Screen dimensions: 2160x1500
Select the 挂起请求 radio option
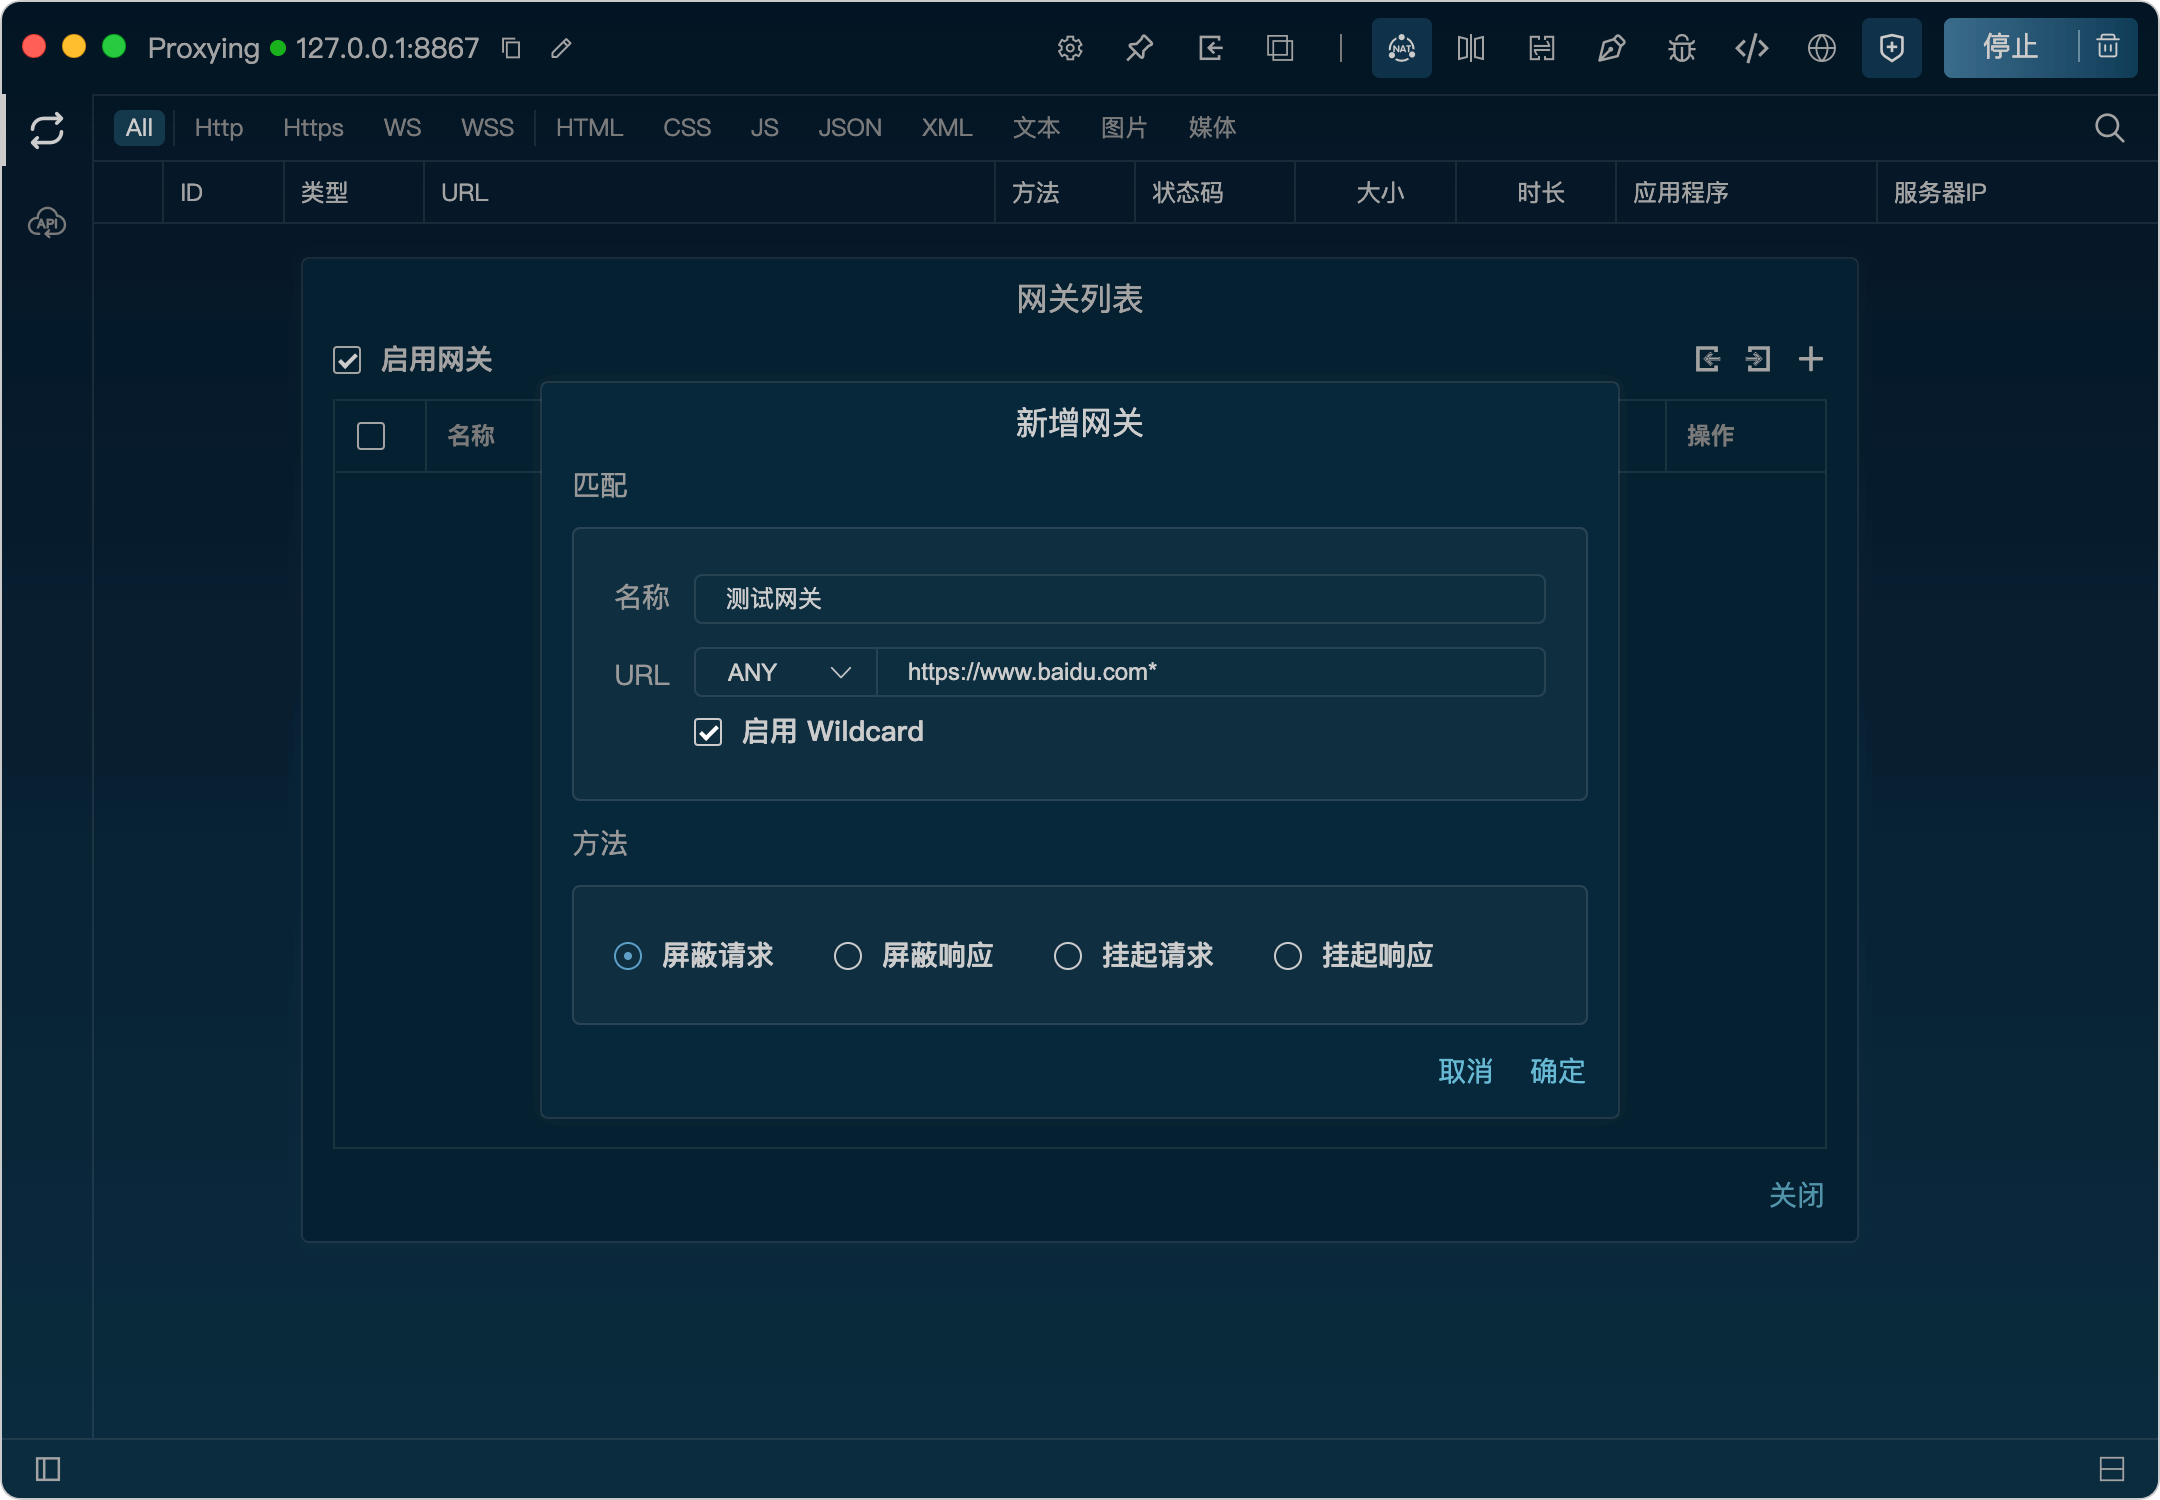1068,956
